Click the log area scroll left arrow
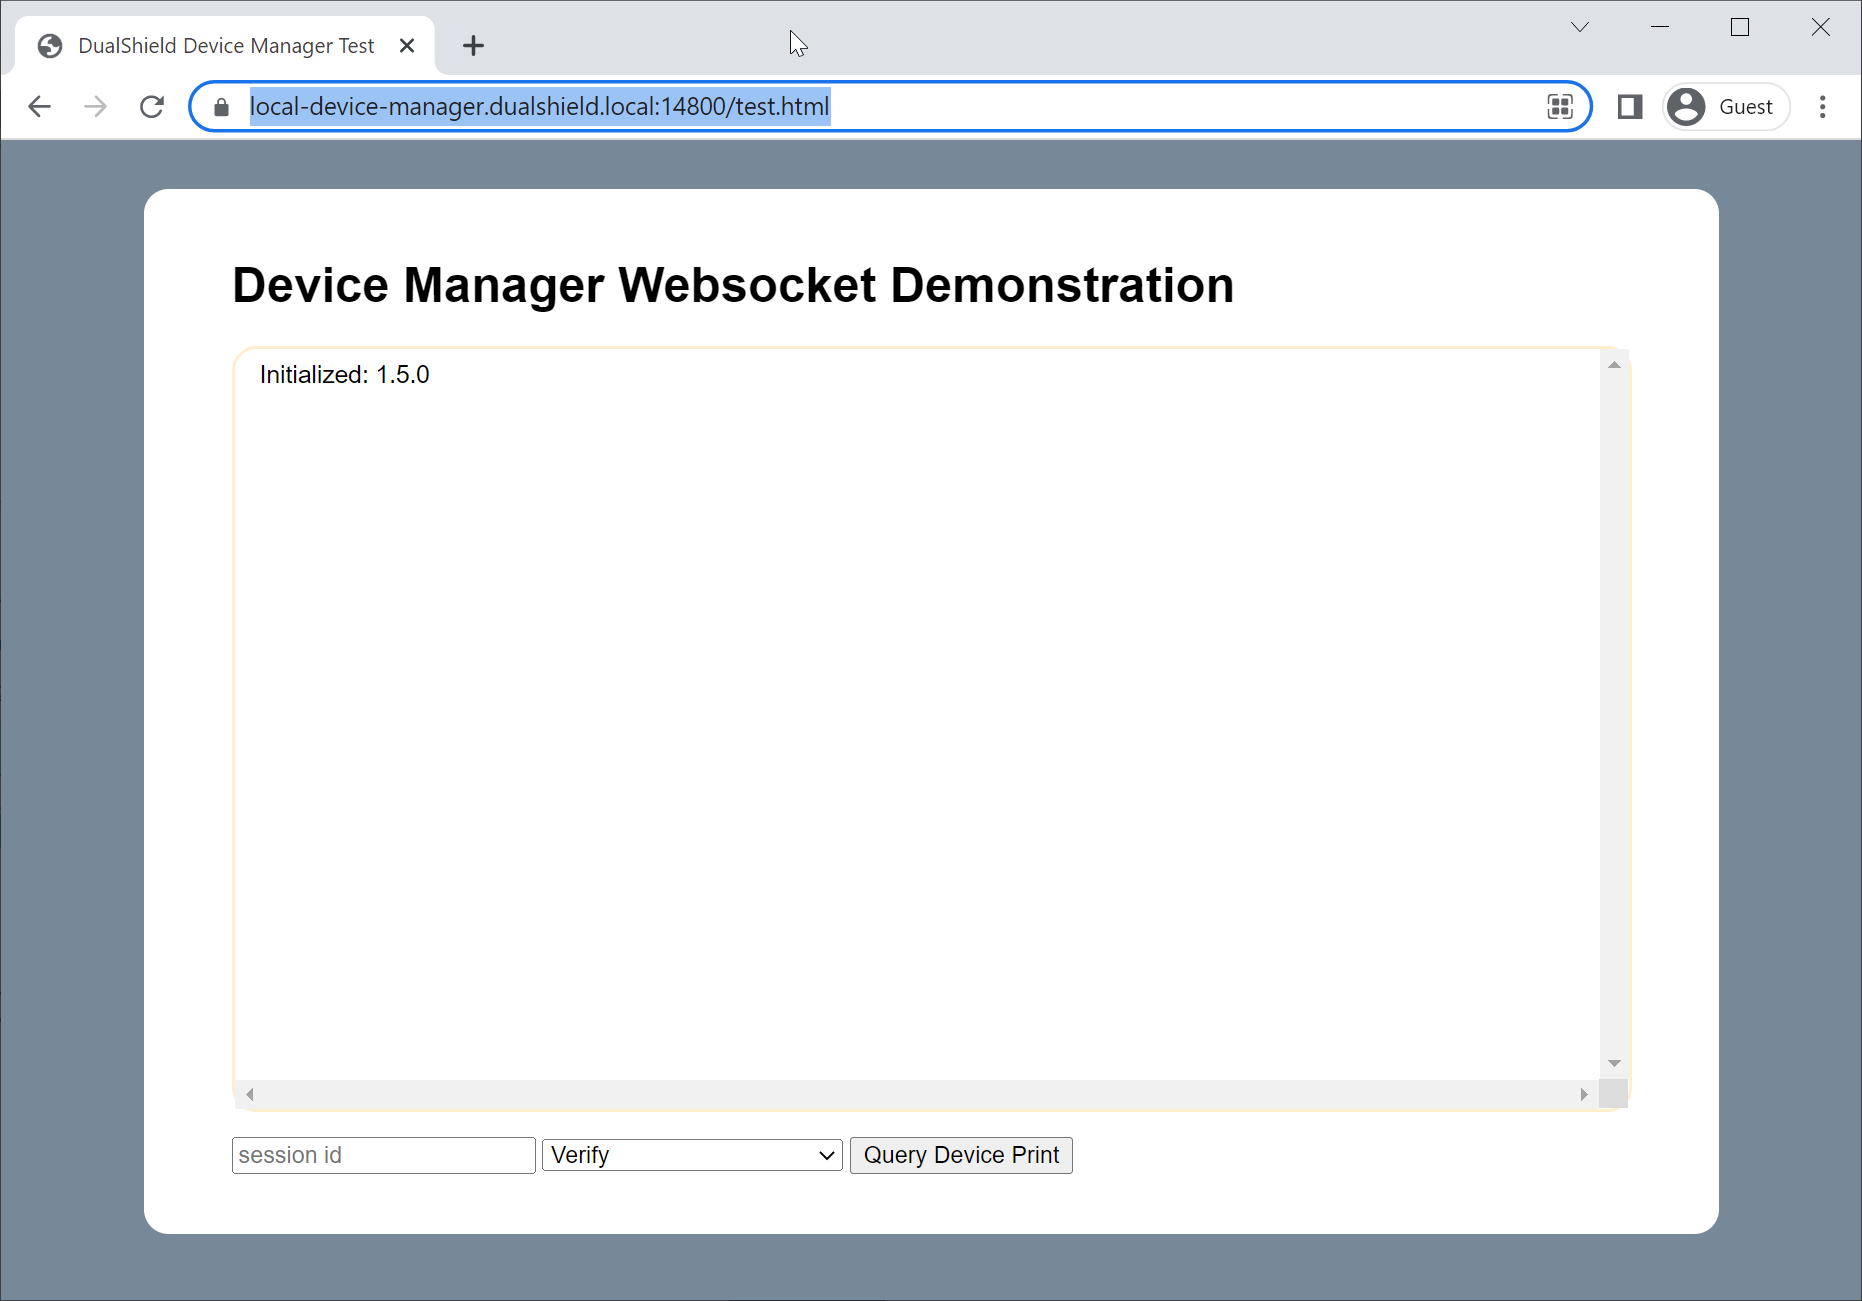 click(250, 1094)
